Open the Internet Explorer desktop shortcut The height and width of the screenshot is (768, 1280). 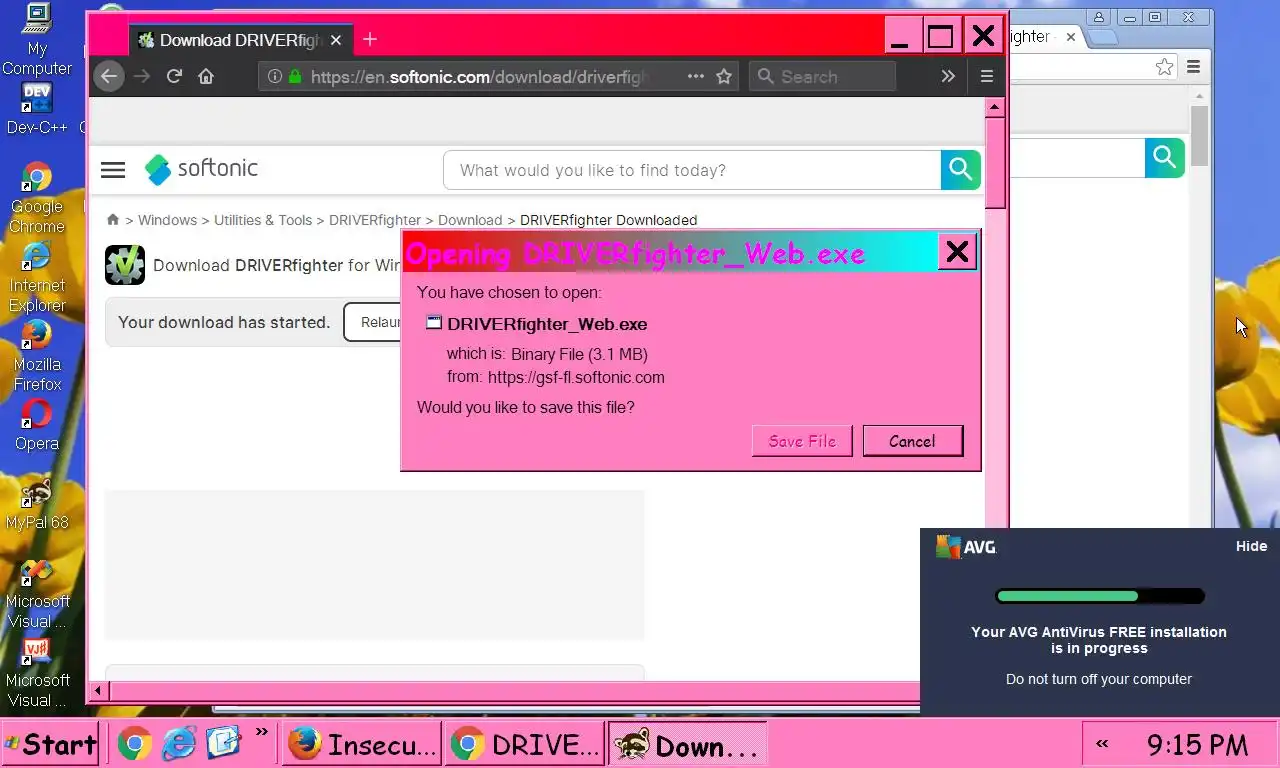(37, 277)
